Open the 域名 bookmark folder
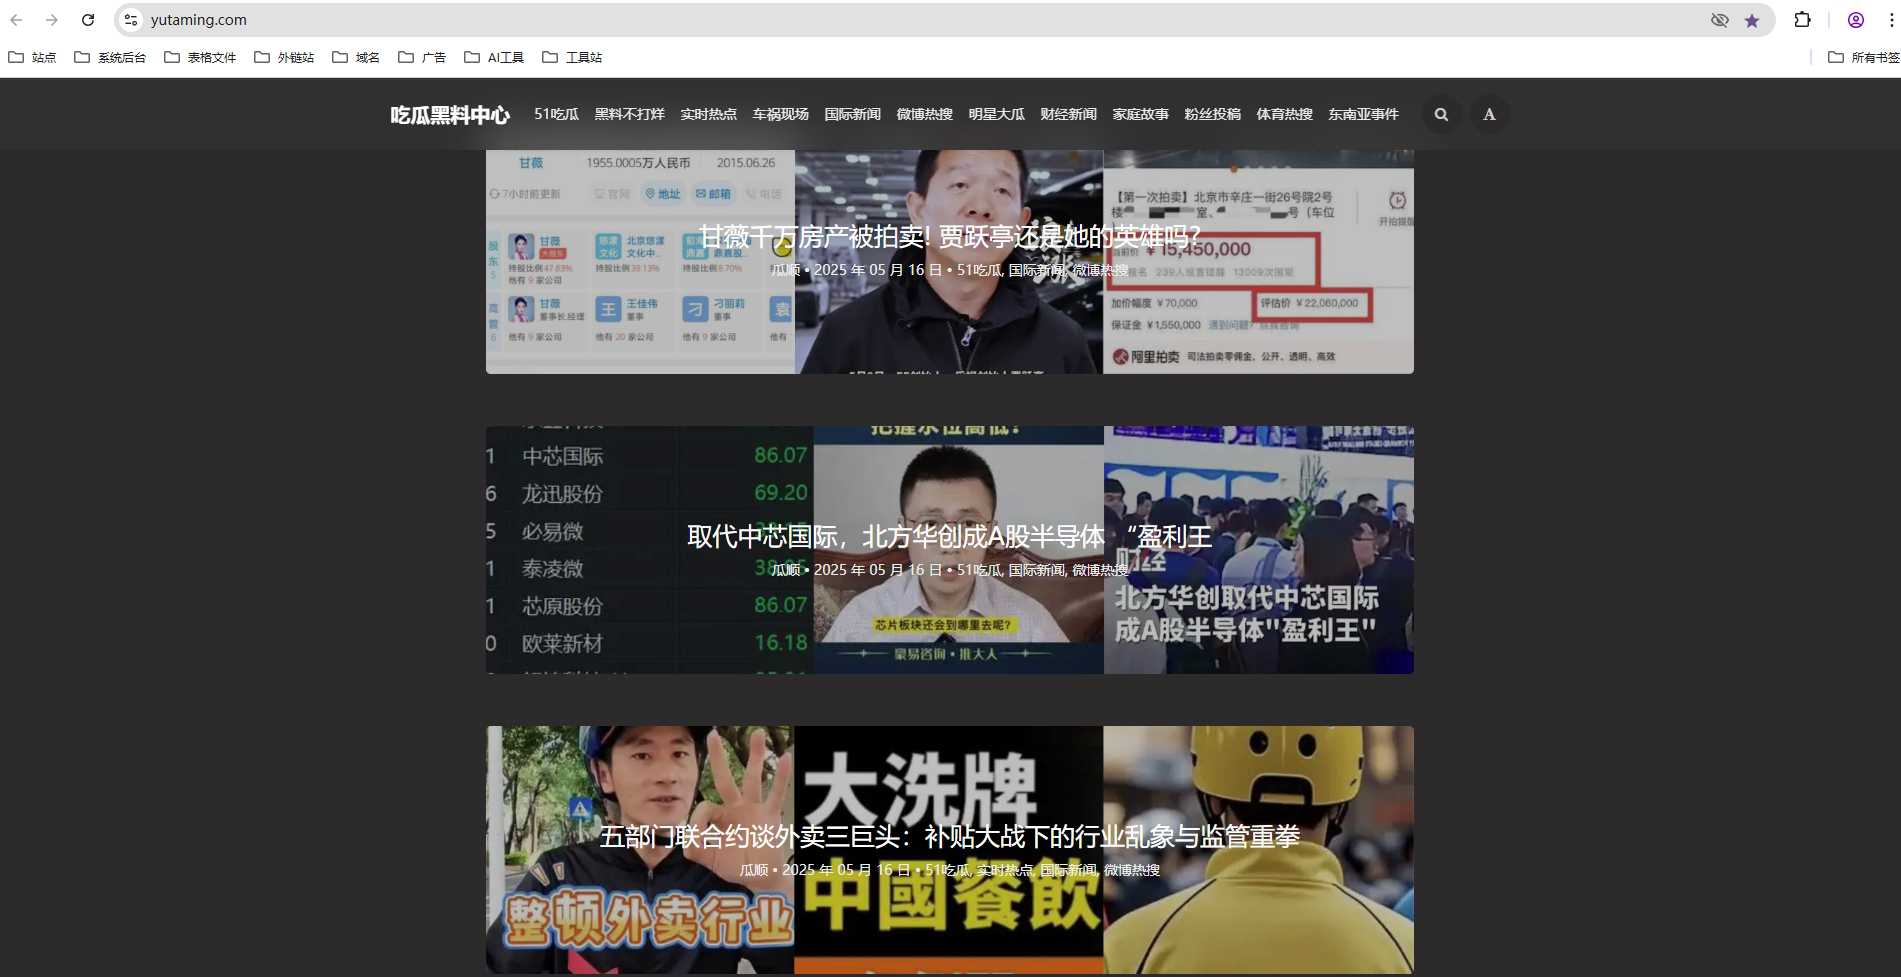Screen dimensions: 1901x977 click(356, 57)
